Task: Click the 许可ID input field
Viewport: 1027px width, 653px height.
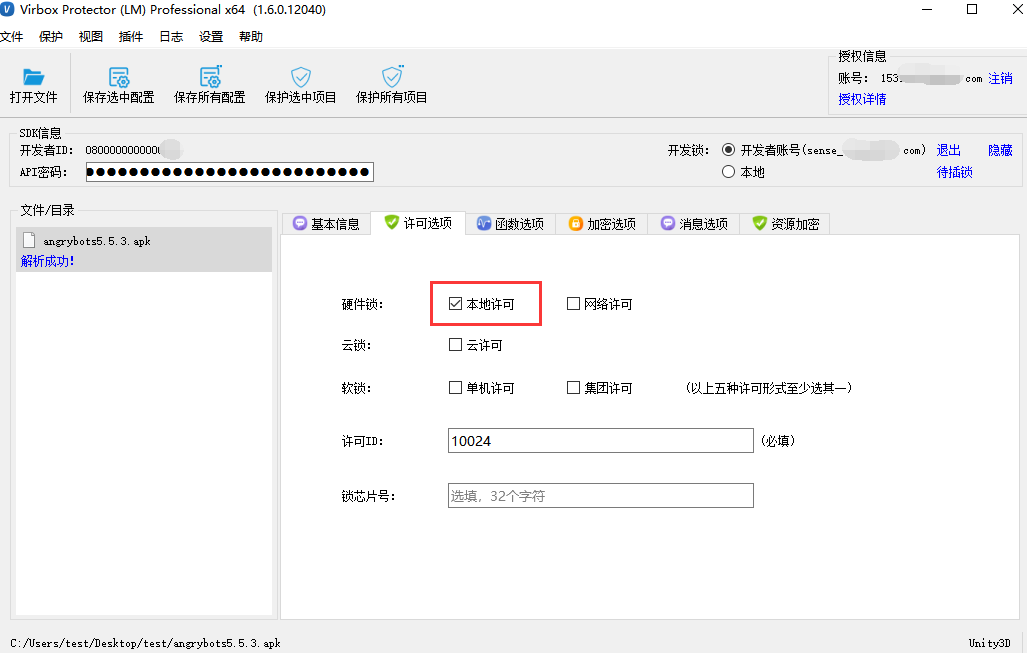Action: coord(601,441)
